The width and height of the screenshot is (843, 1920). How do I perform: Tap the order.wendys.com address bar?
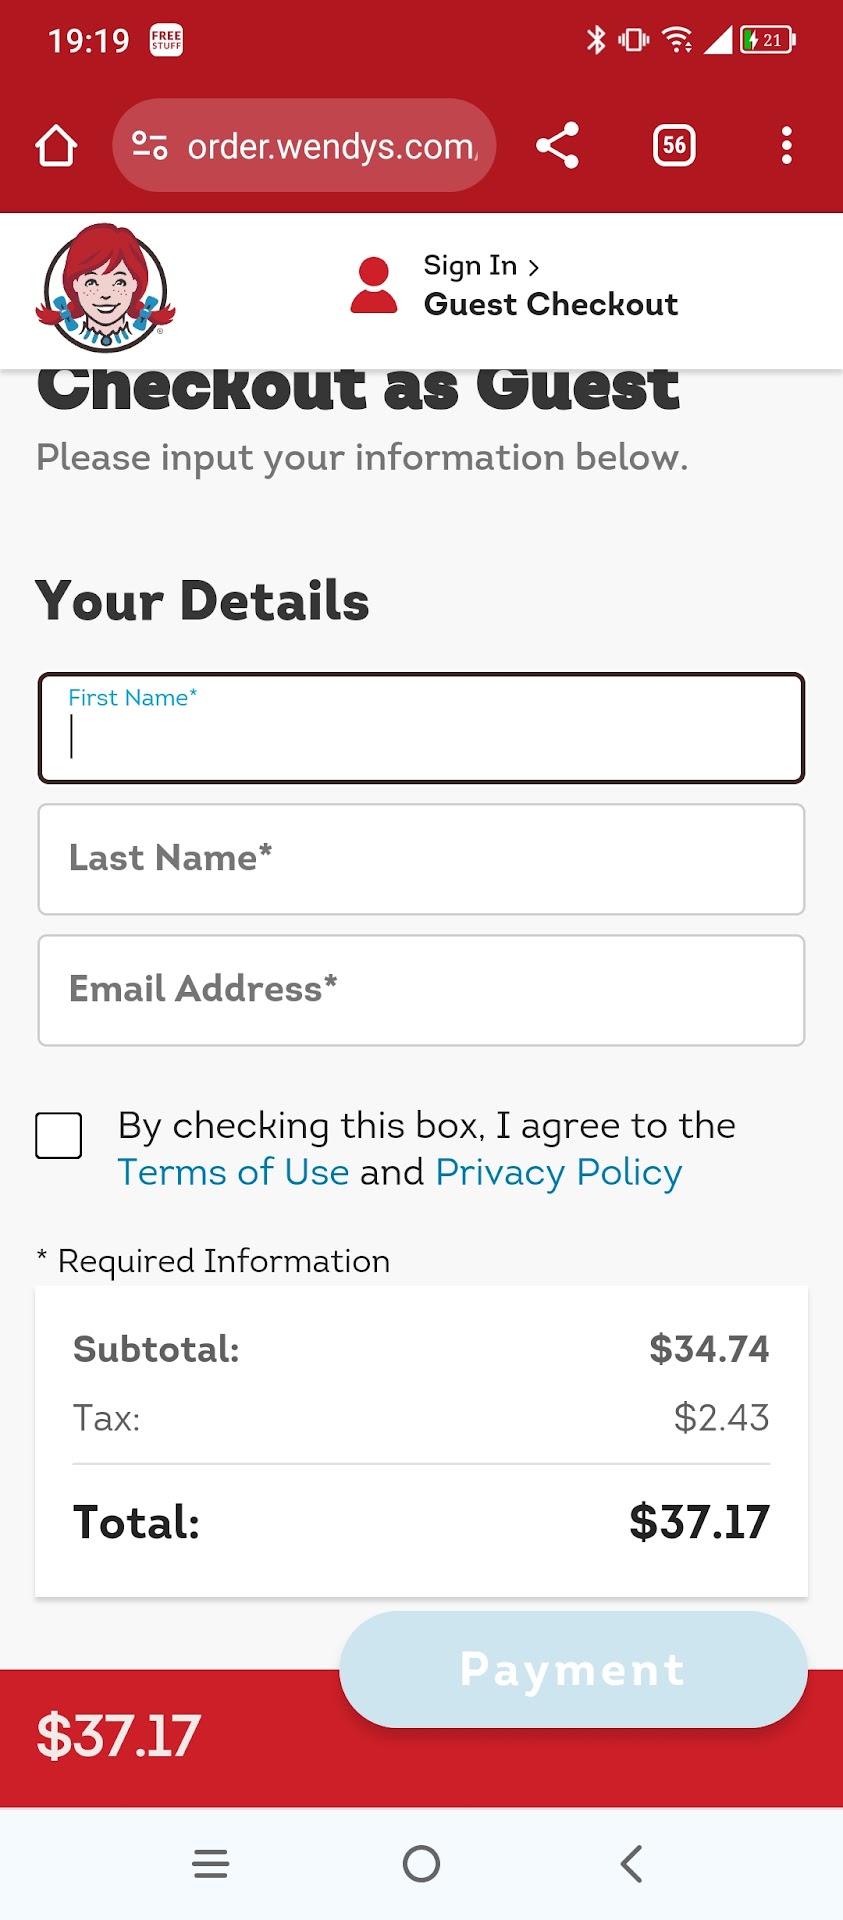[x=332, y=146]
